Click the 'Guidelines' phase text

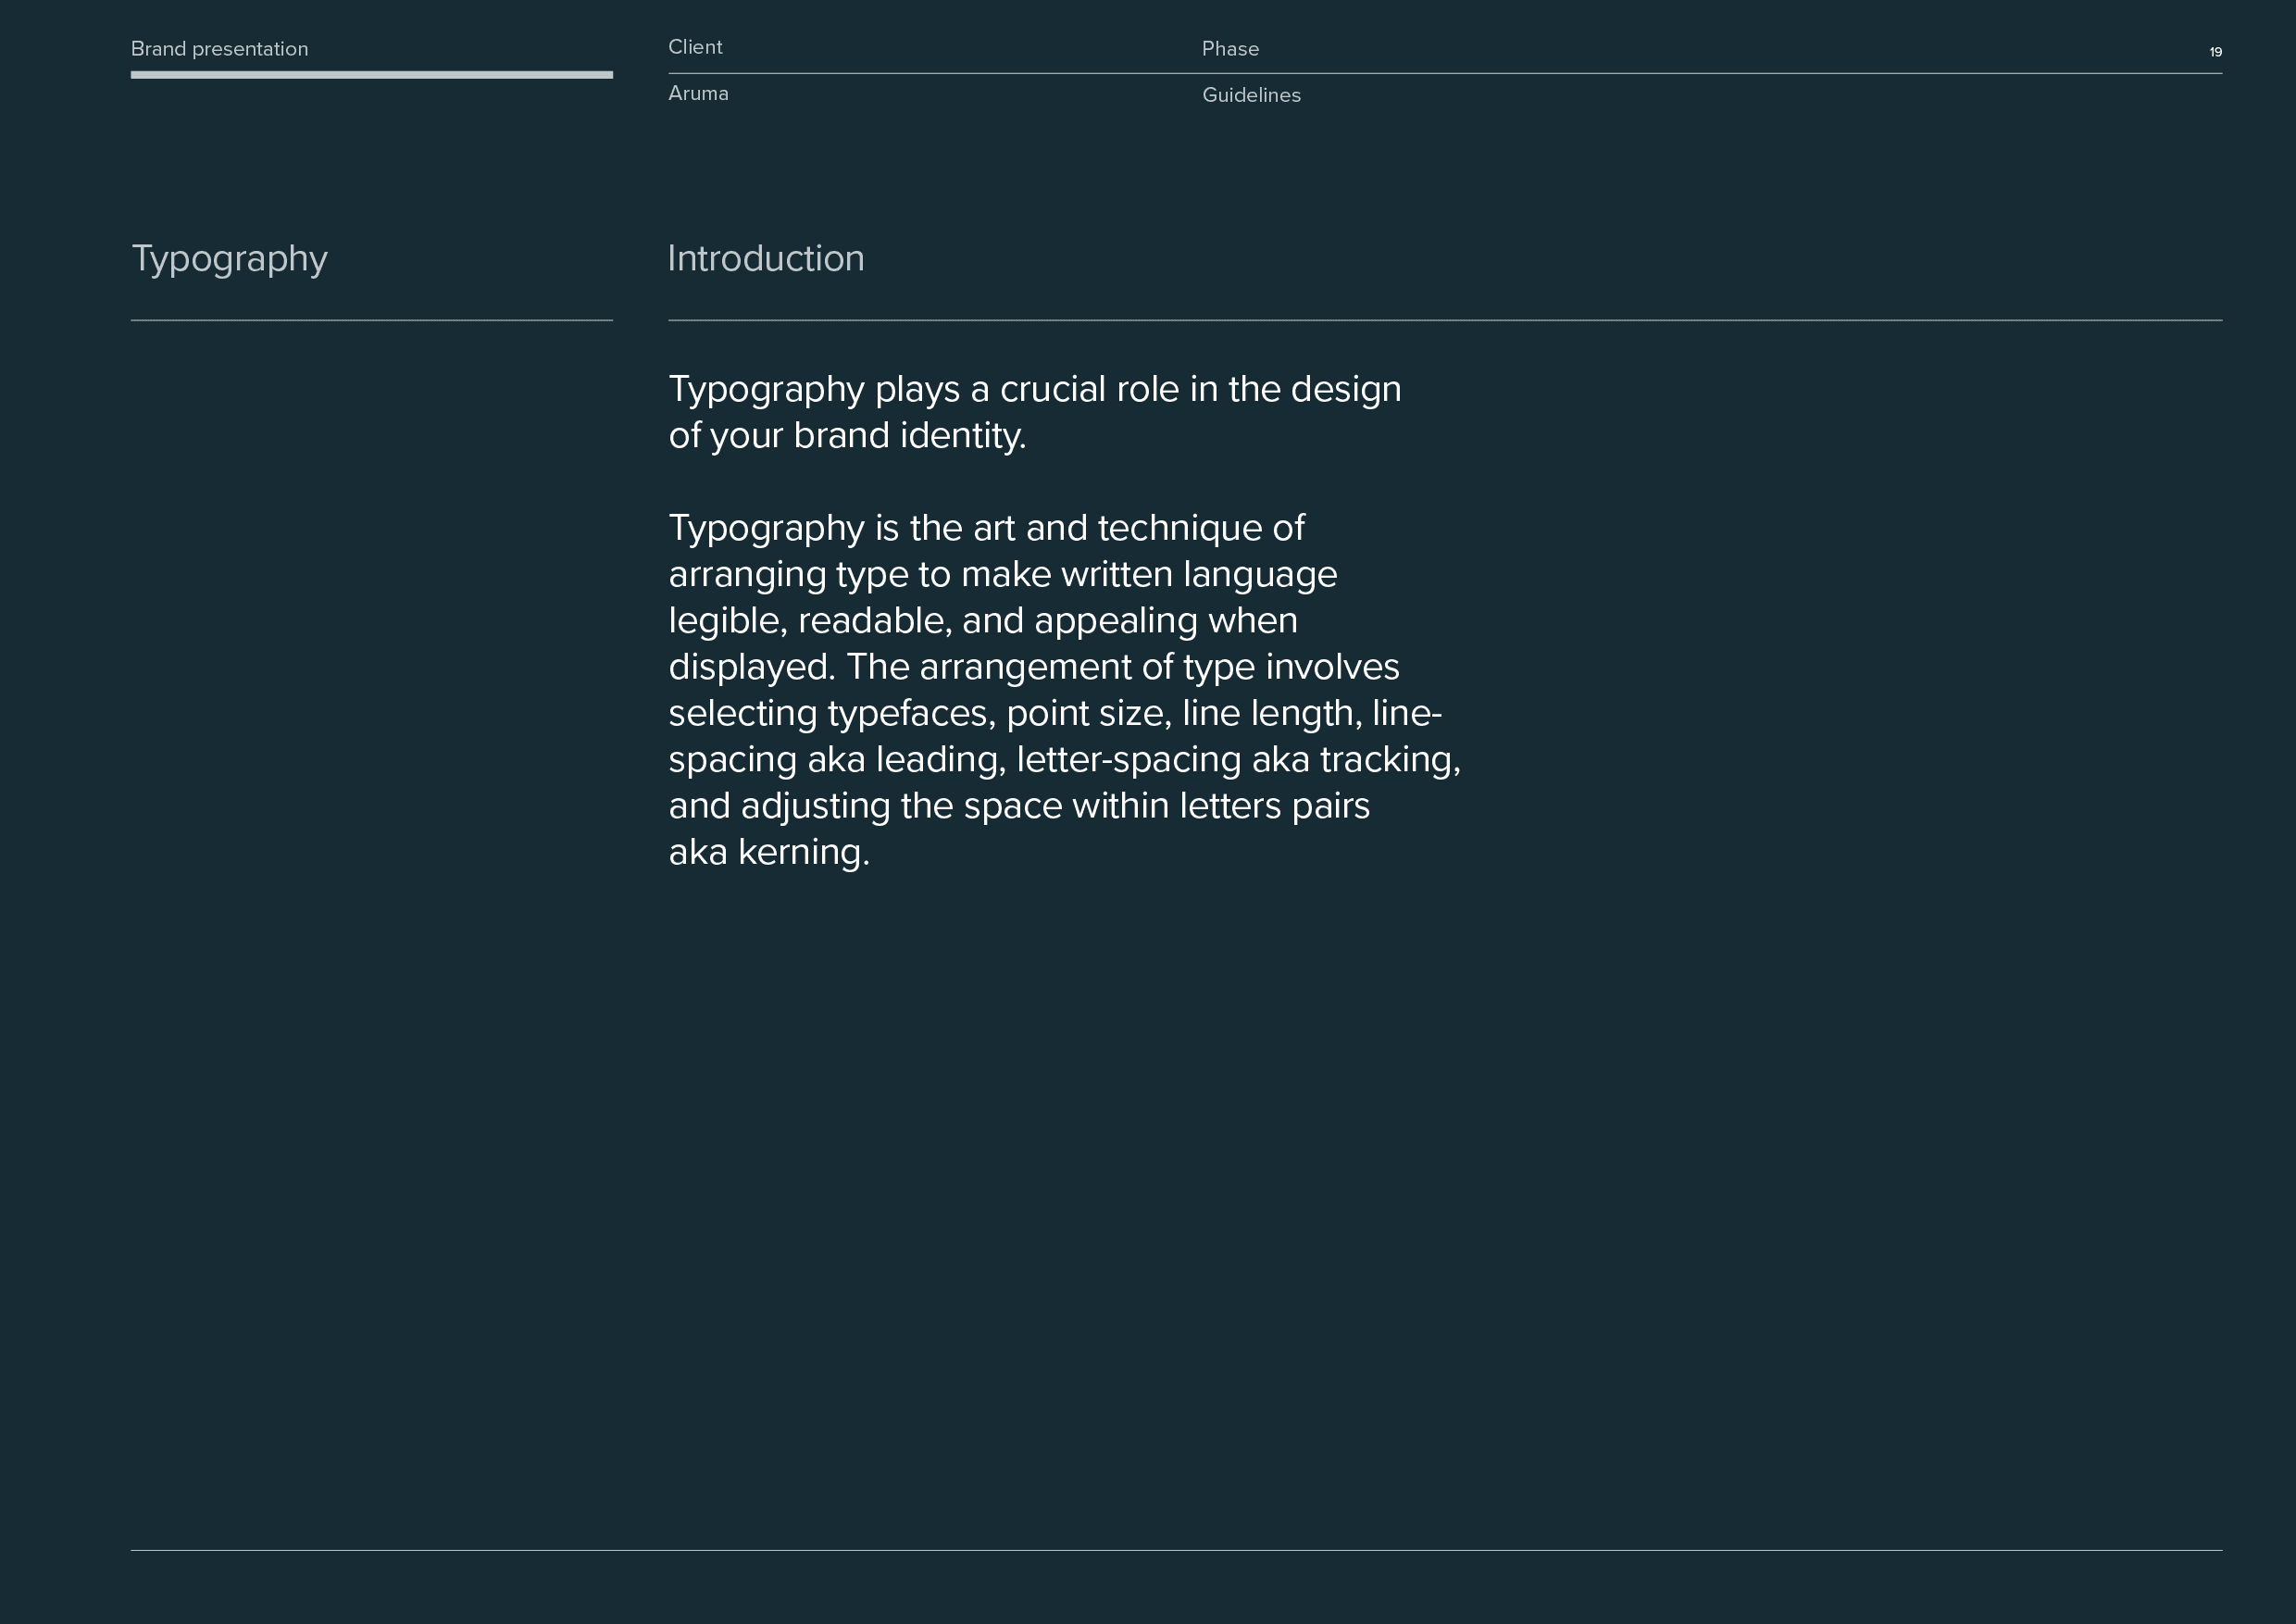(1251, 95)
